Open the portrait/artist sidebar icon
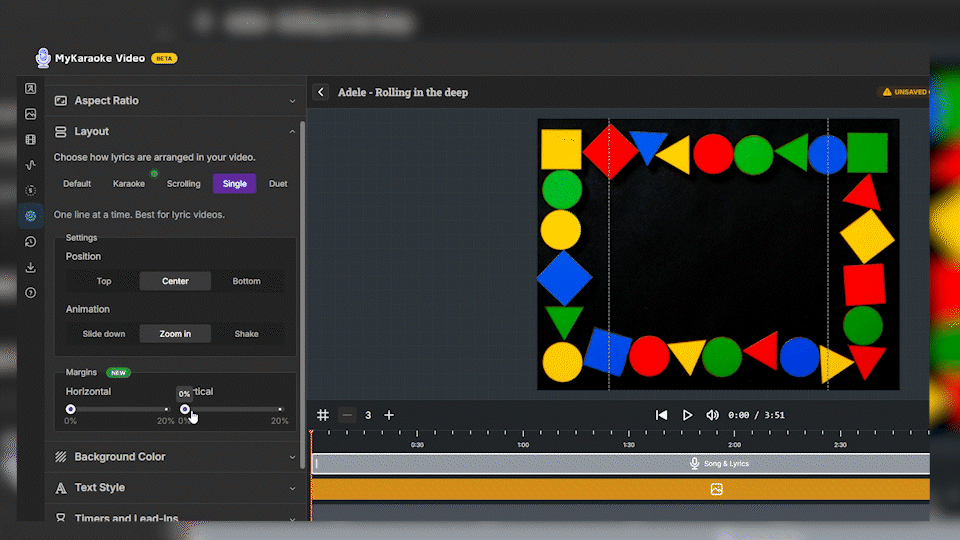This screenshot has height=540, width=960. pyautogui.click(x=31, y=89)
